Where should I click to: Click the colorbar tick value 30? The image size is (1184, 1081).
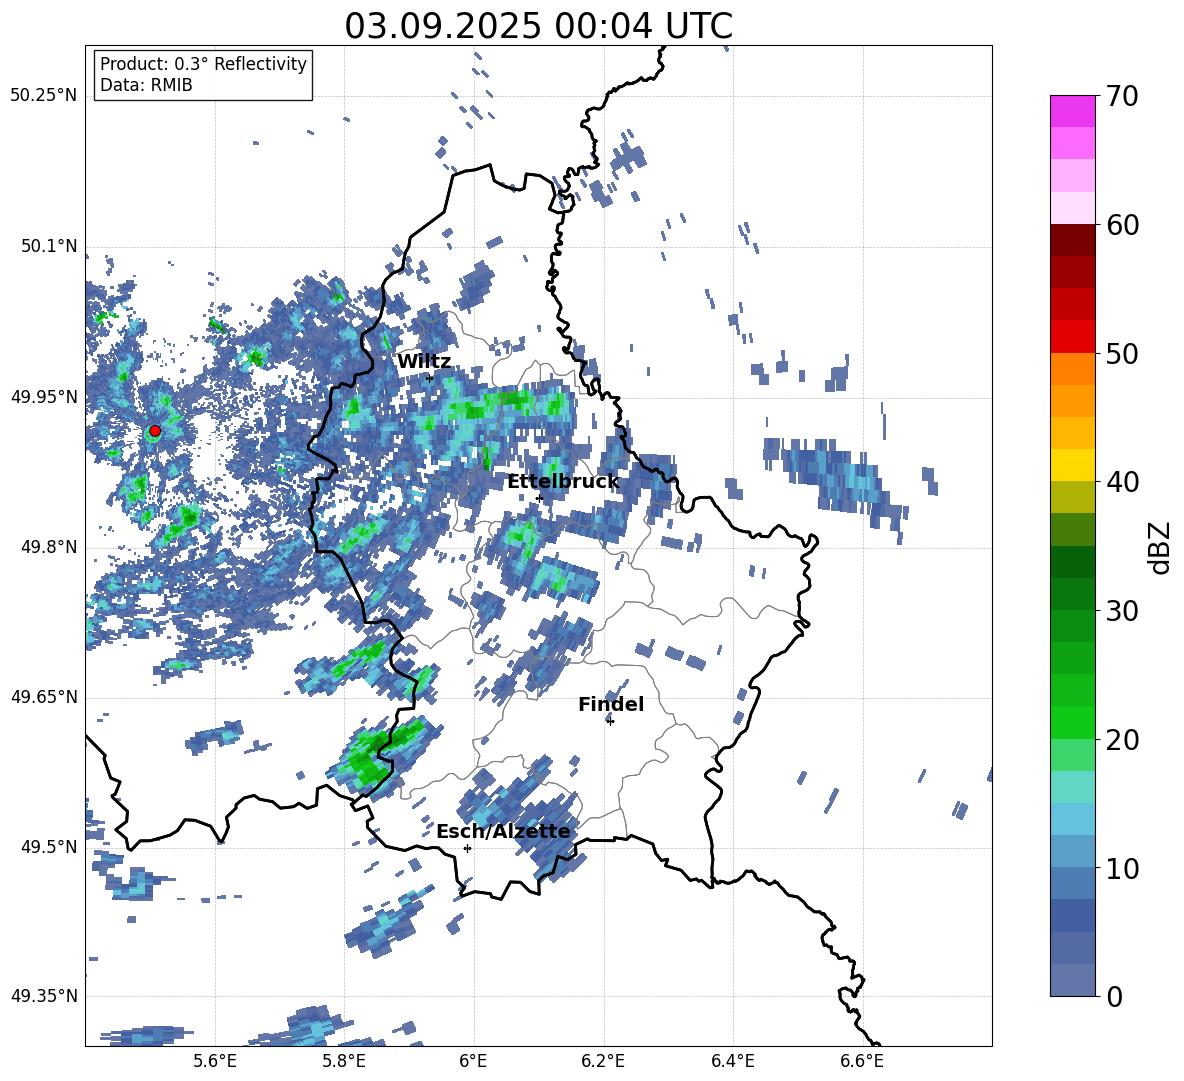pyautogui.click(x=1122, y=611)
